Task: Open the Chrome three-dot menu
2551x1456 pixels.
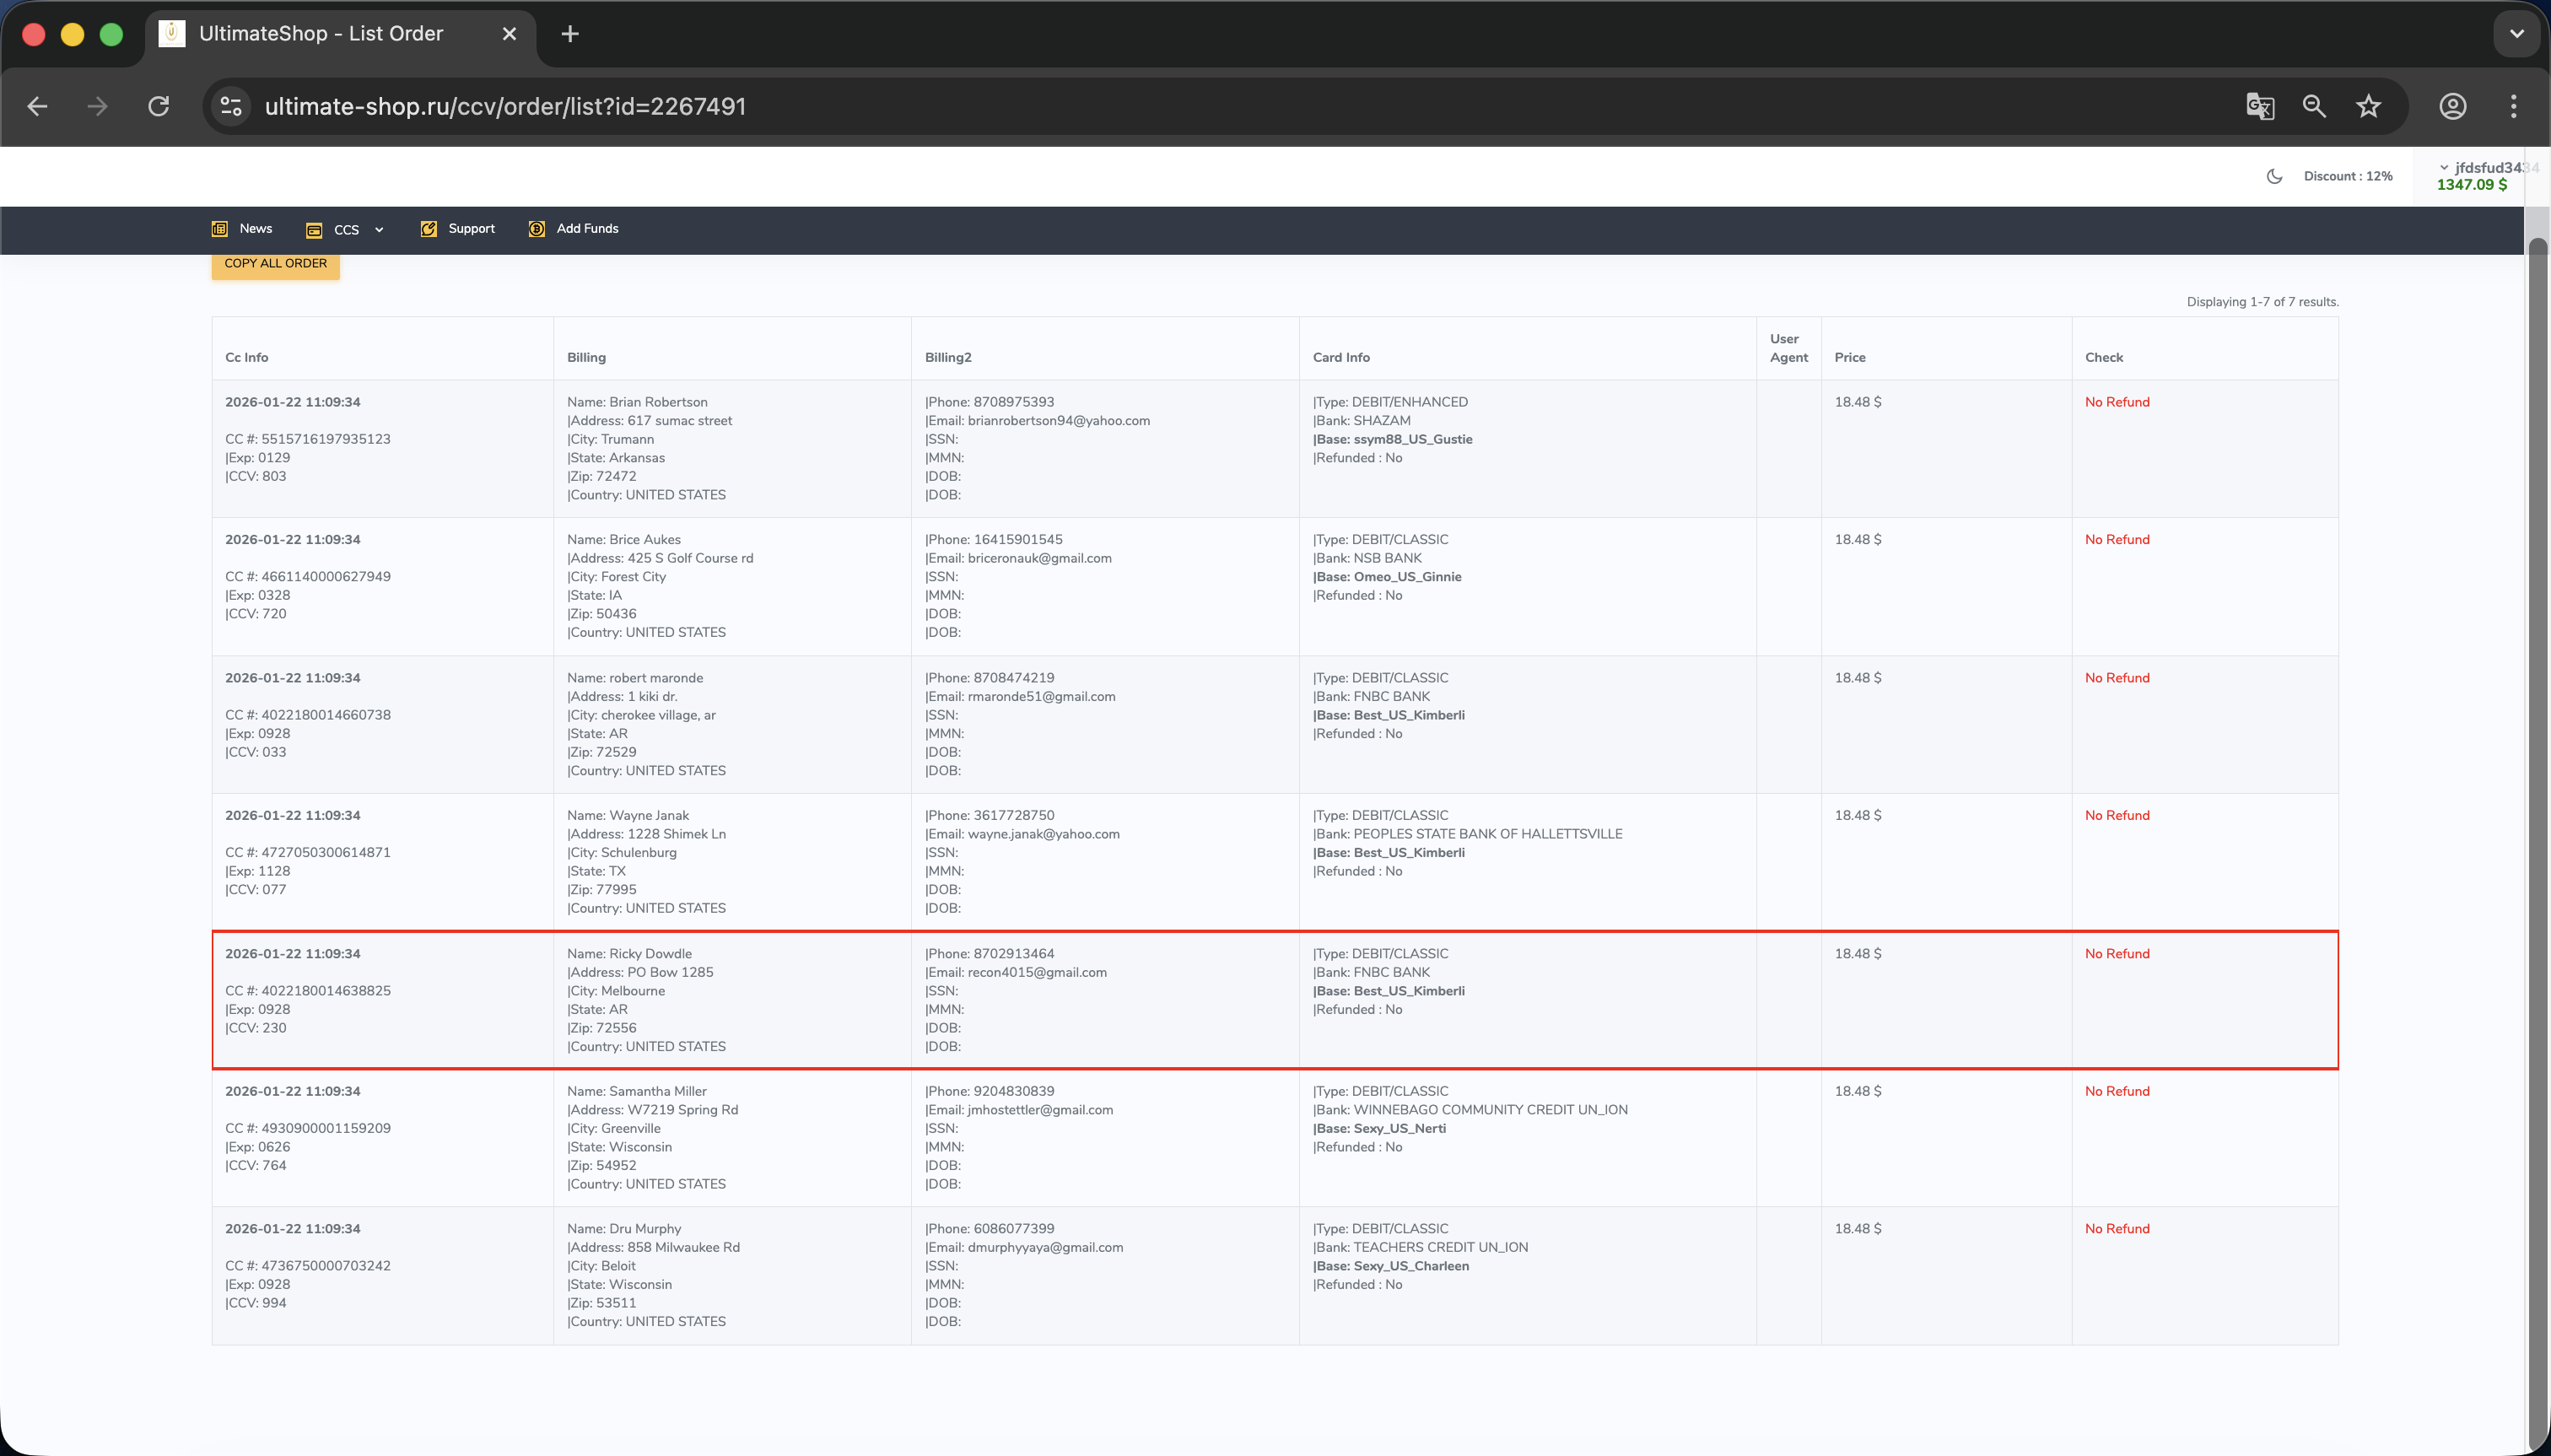Action: [2513, 106]
